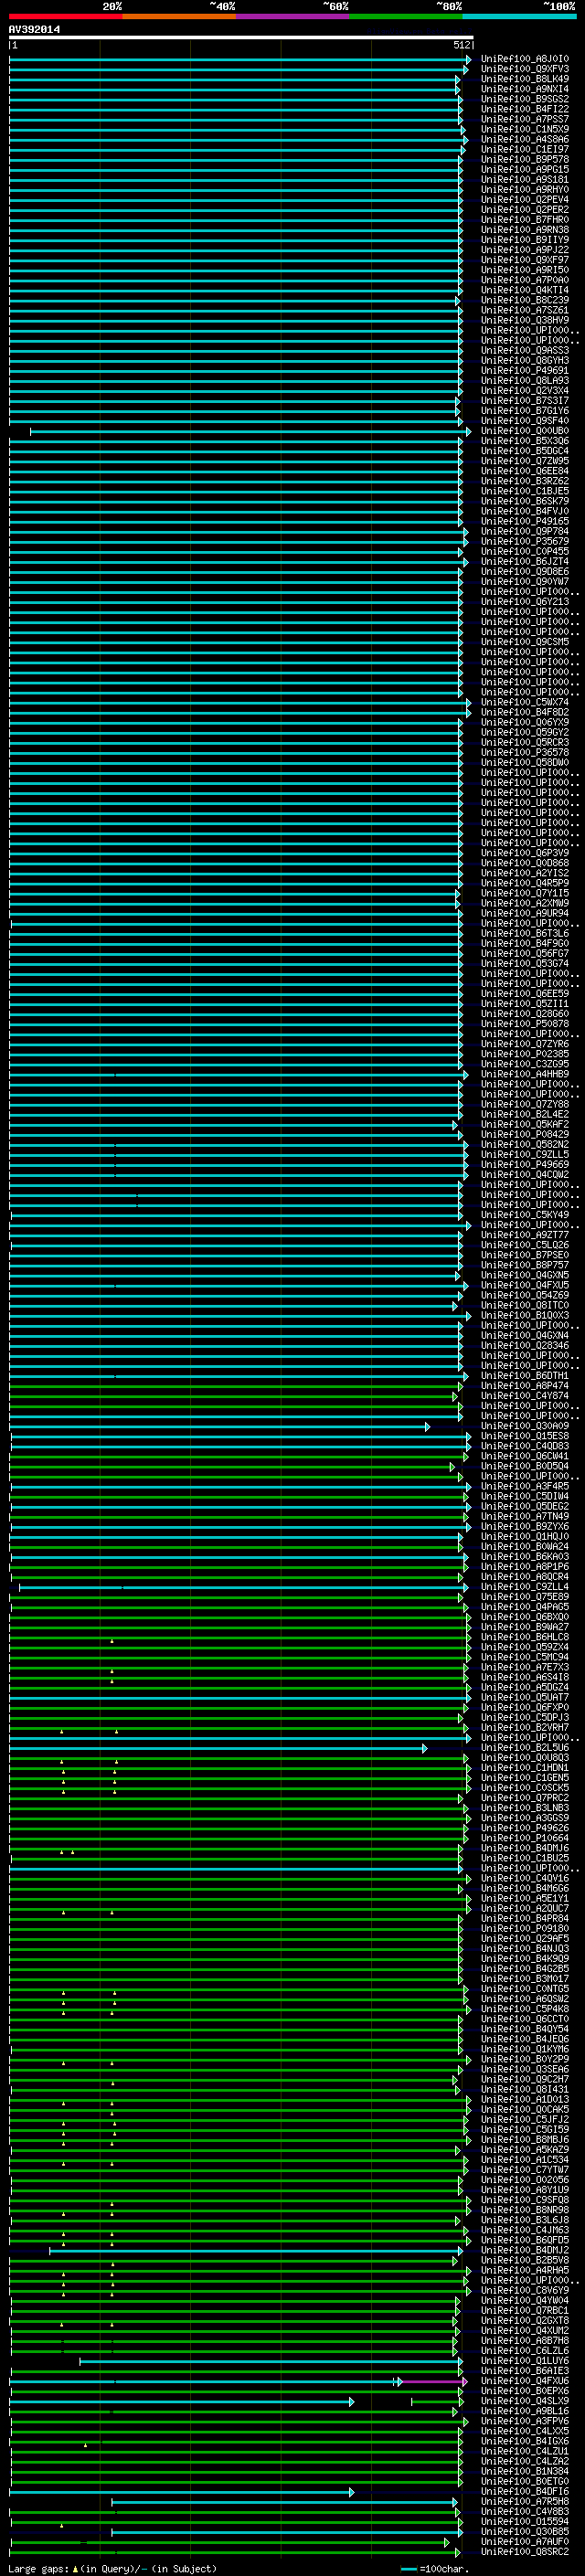Select label UniRef100_Q5DEG2

[x=525, y=1506]
